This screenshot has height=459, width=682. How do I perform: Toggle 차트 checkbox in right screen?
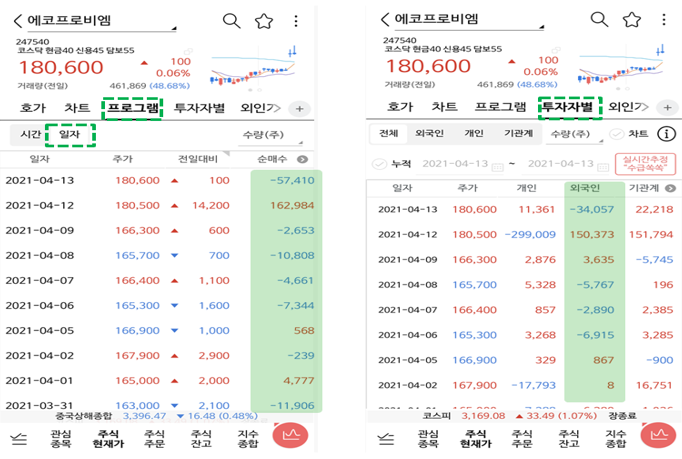coord(616,134)
